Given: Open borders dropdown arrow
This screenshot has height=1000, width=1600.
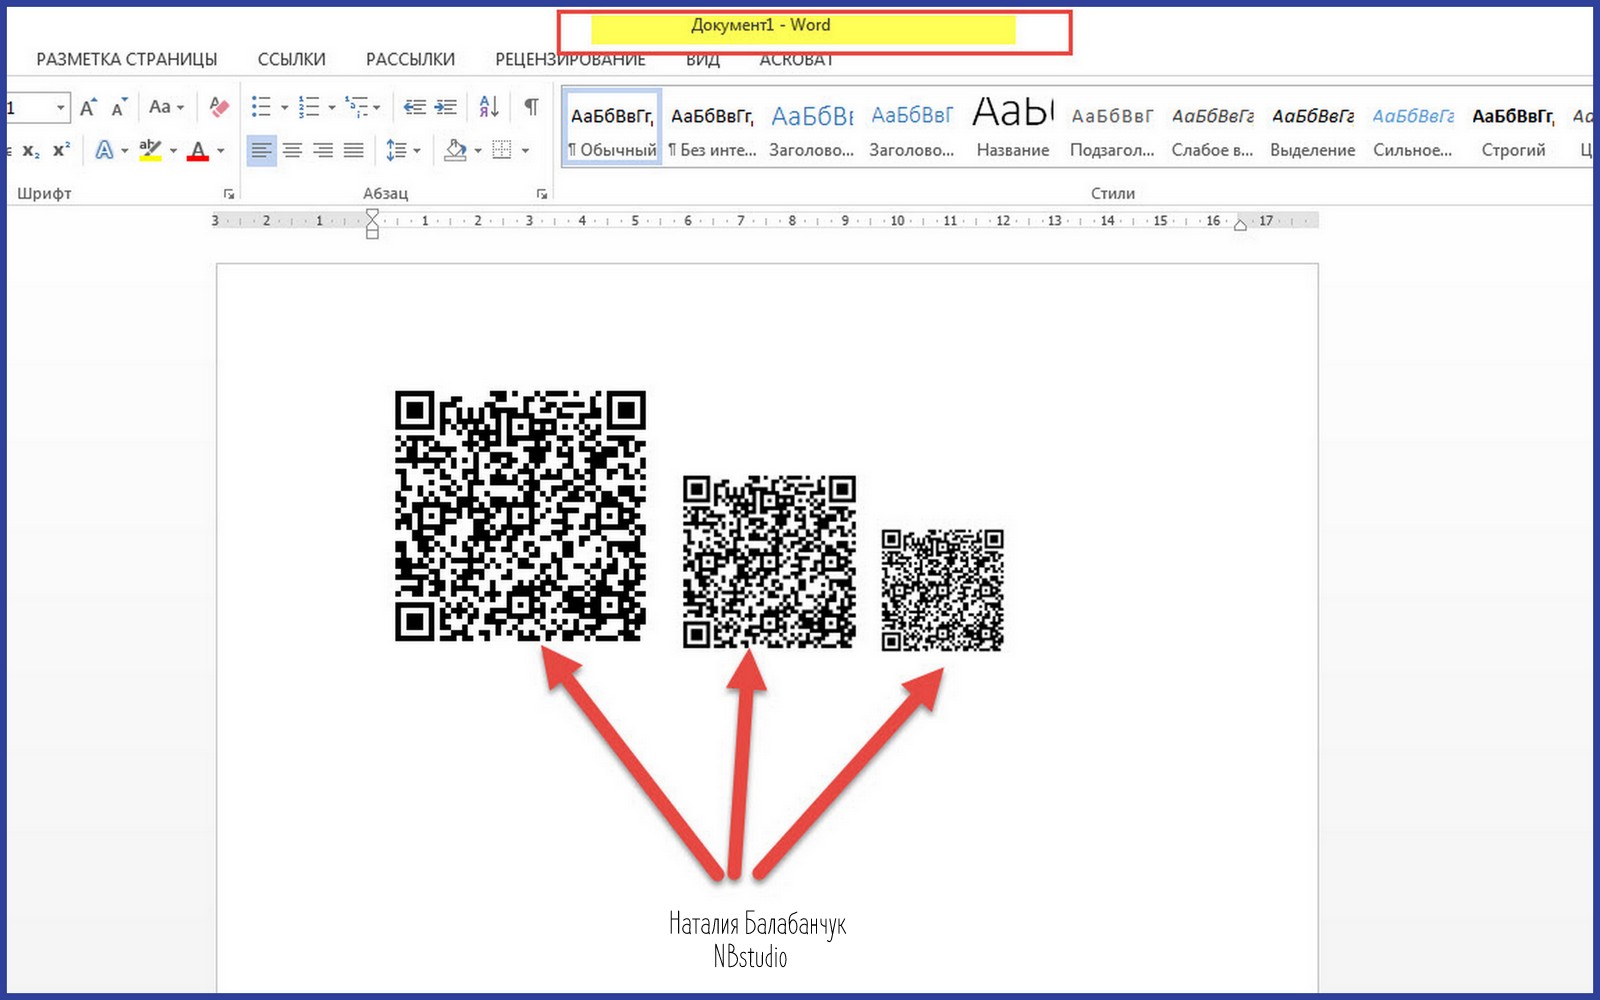Looking at the screenshot, I should tap(525, 151).
